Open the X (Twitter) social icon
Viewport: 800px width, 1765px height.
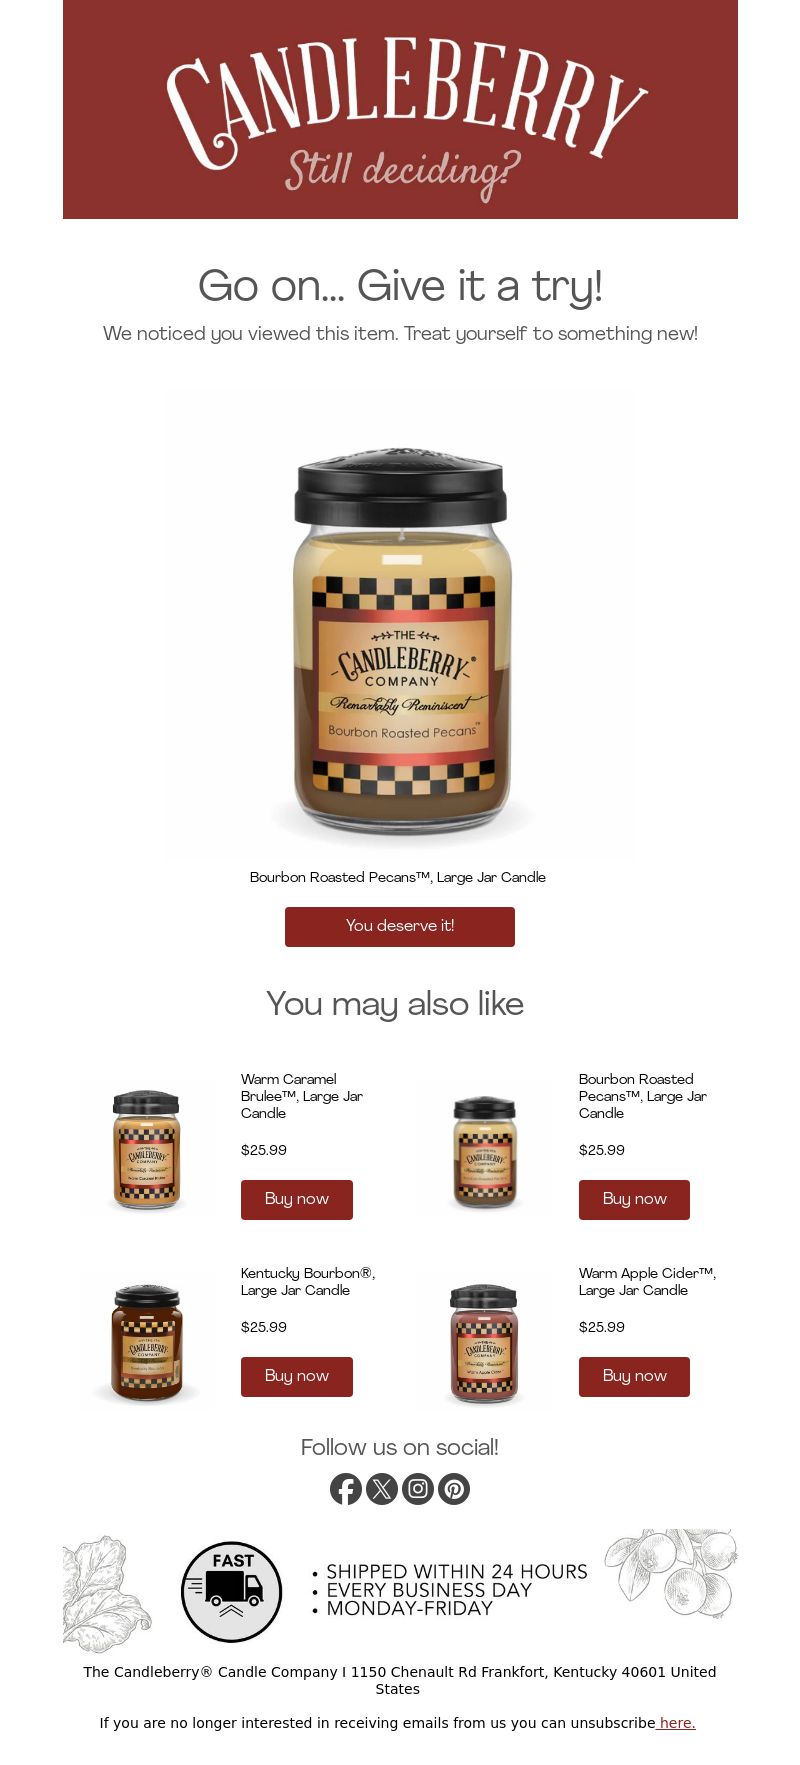pos(382,1489)
